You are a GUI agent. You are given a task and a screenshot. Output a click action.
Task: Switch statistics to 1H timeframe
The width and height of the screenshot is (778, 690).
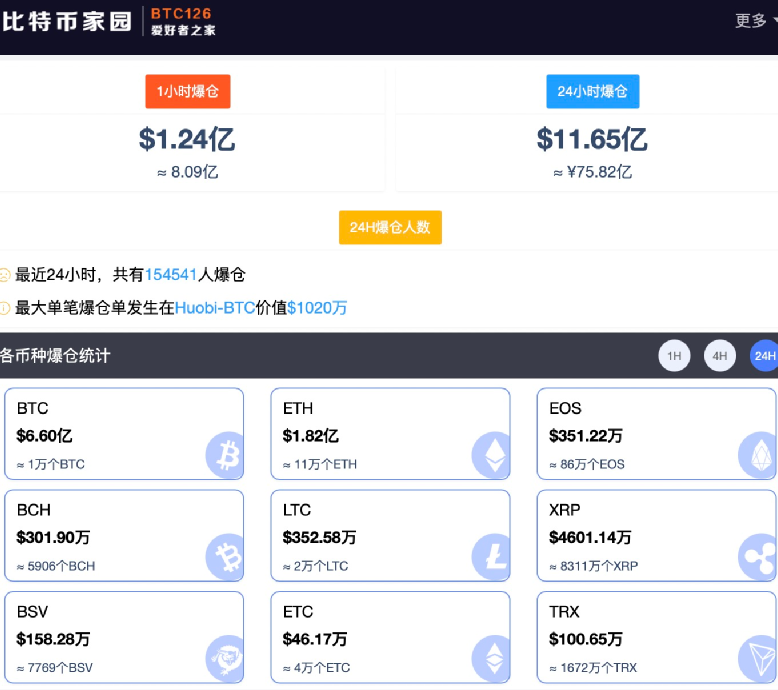point(674,356)
